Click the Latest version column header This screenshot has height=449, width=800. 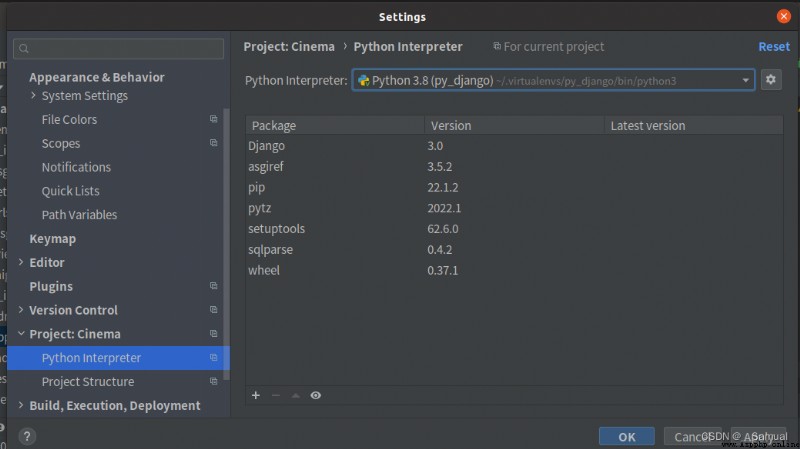(694, 126)
